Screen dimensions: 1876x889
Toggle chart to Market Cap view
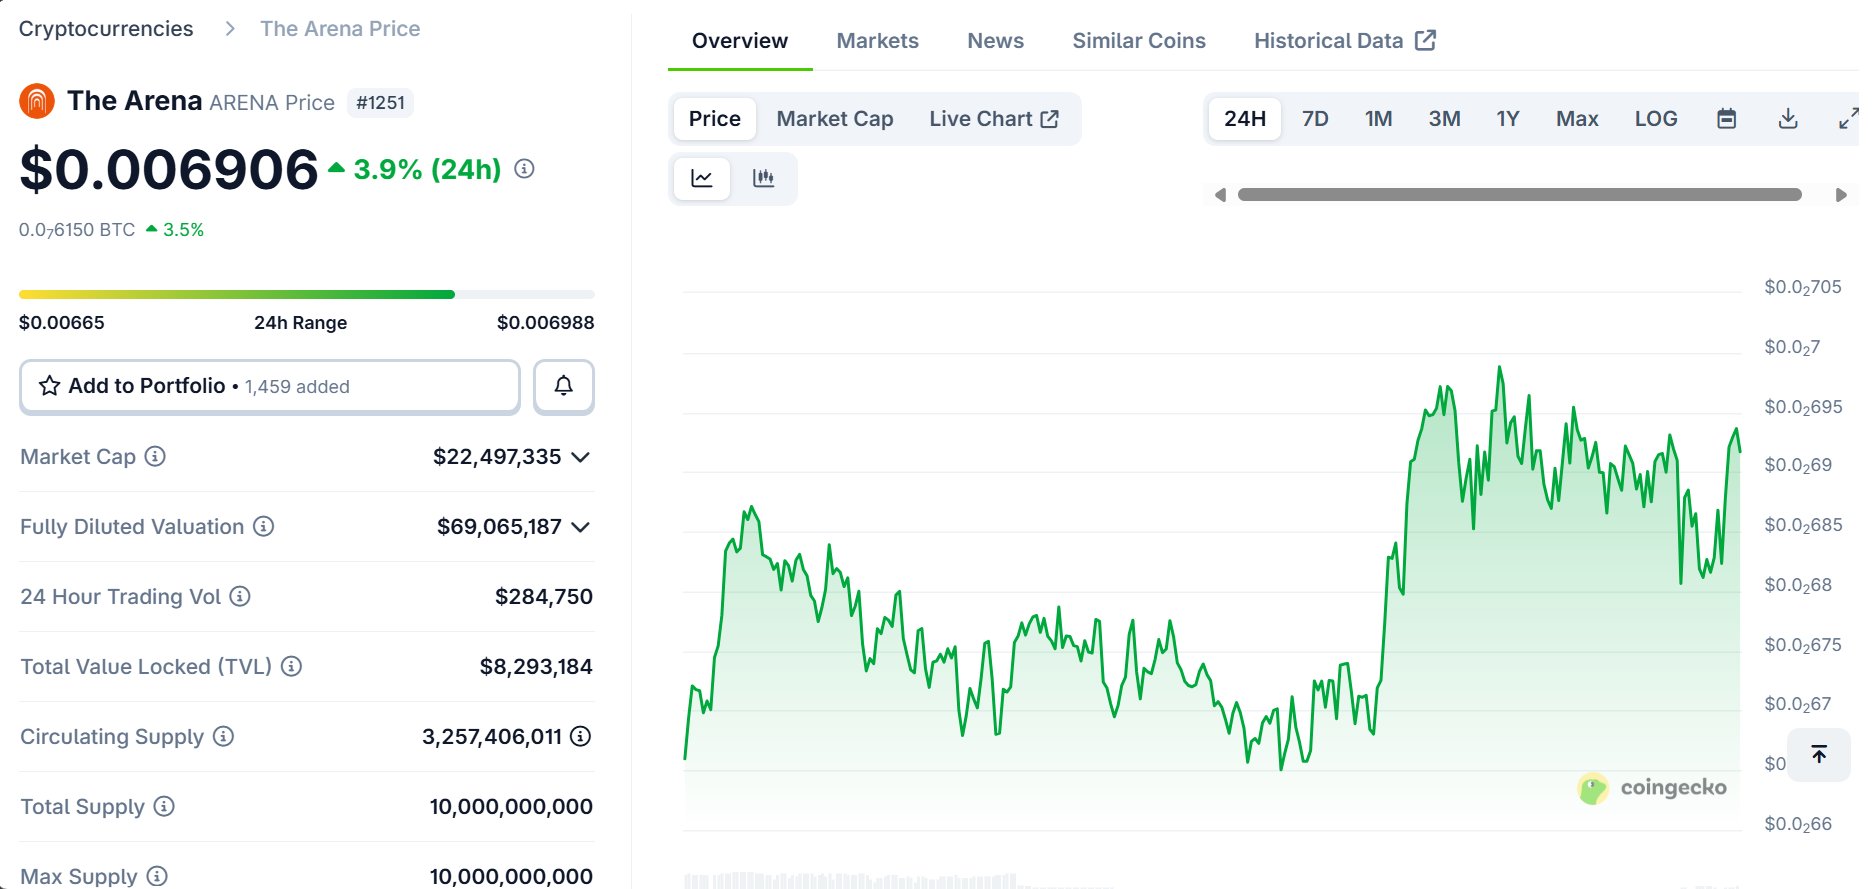(x=834, y=119)
